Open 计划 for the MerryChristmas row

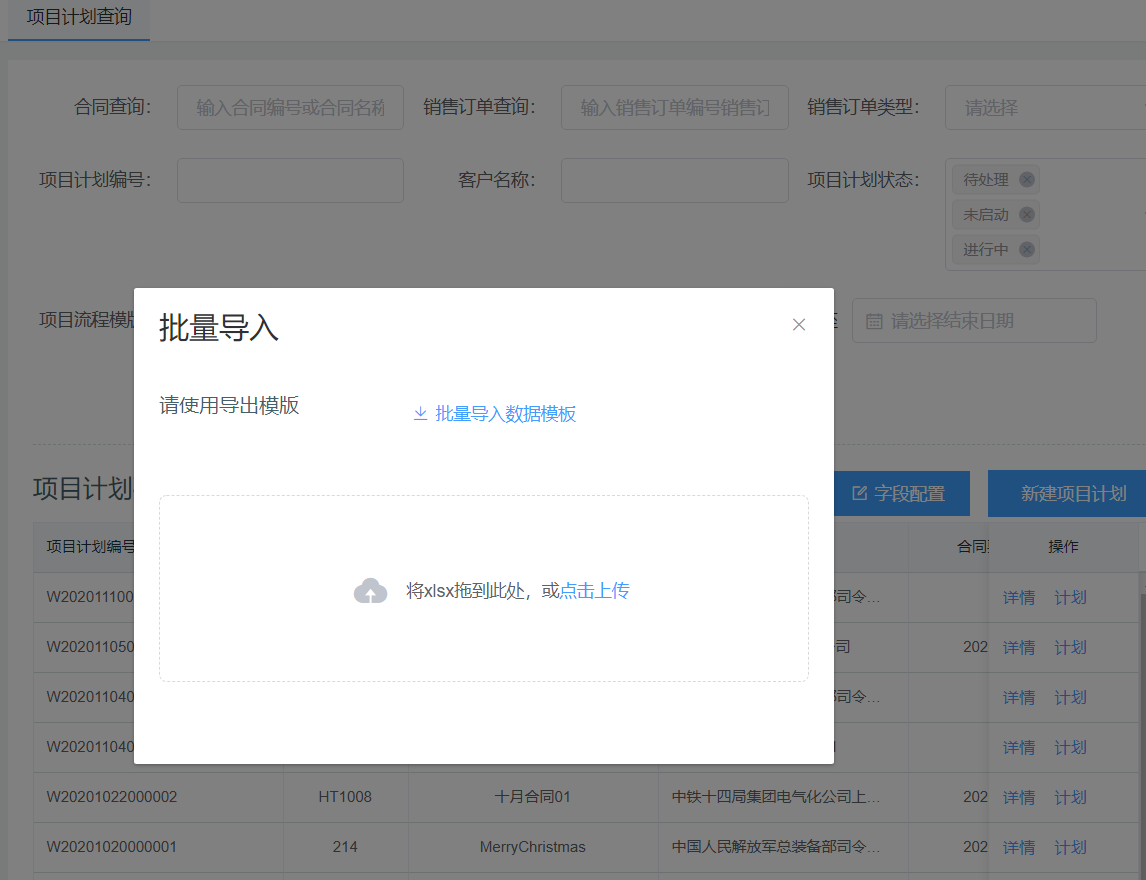1070,847
